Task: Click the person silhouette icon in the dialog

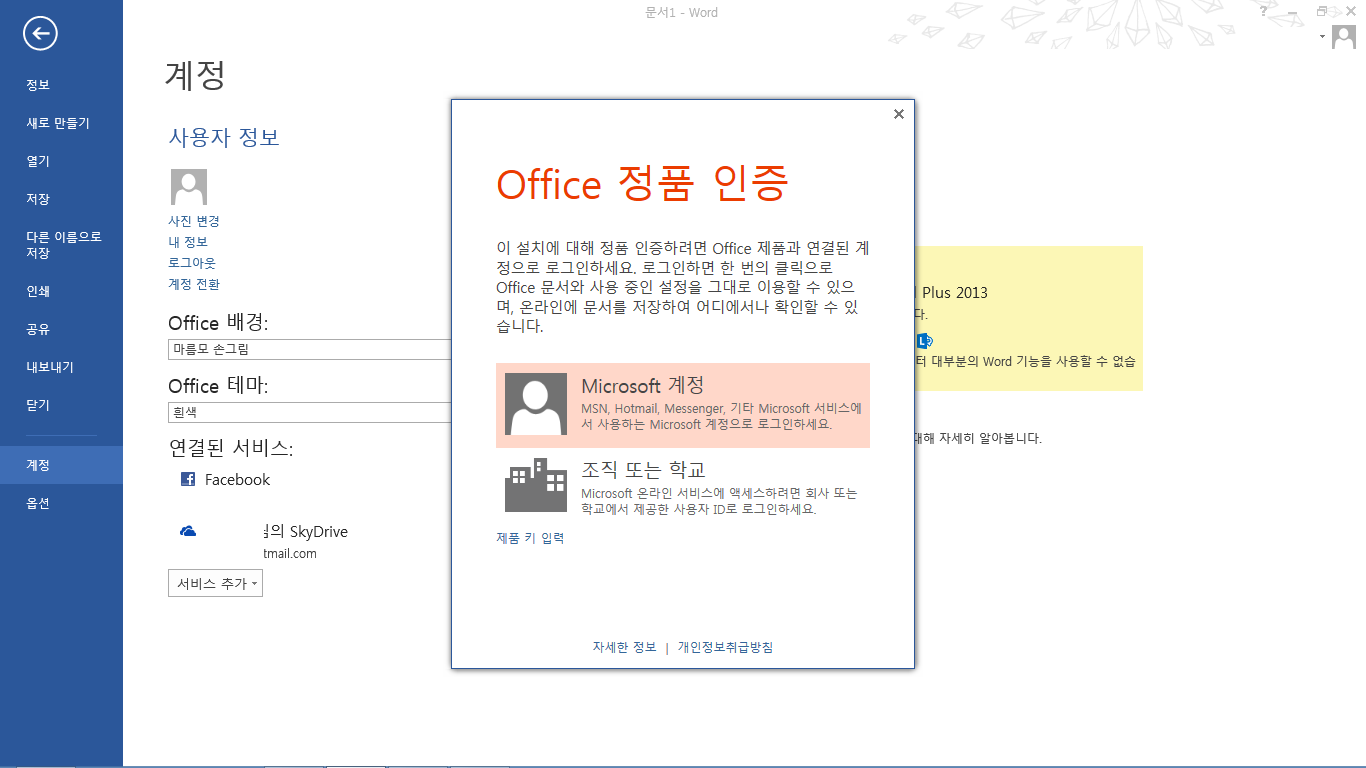Action: [x=536, y=404]
